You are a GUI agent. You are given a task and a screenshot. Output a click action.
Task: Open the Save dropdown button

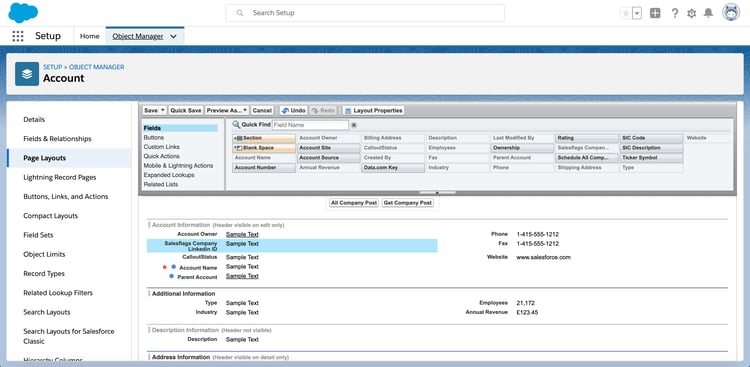click(154, 111)
